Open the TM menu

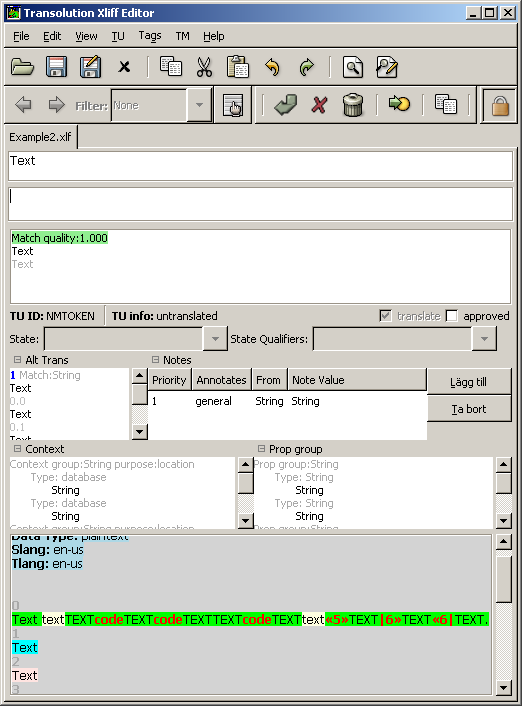point(182,36)
